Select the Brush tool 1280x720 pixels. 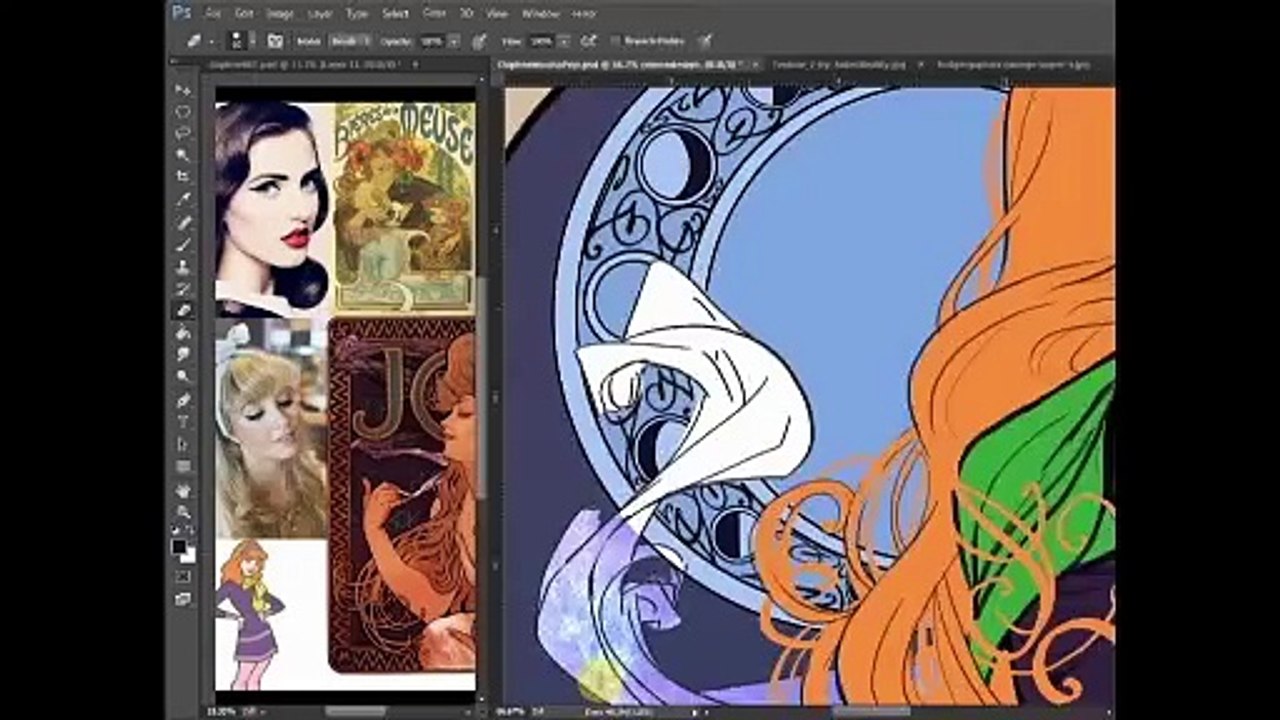coord(183,244)
